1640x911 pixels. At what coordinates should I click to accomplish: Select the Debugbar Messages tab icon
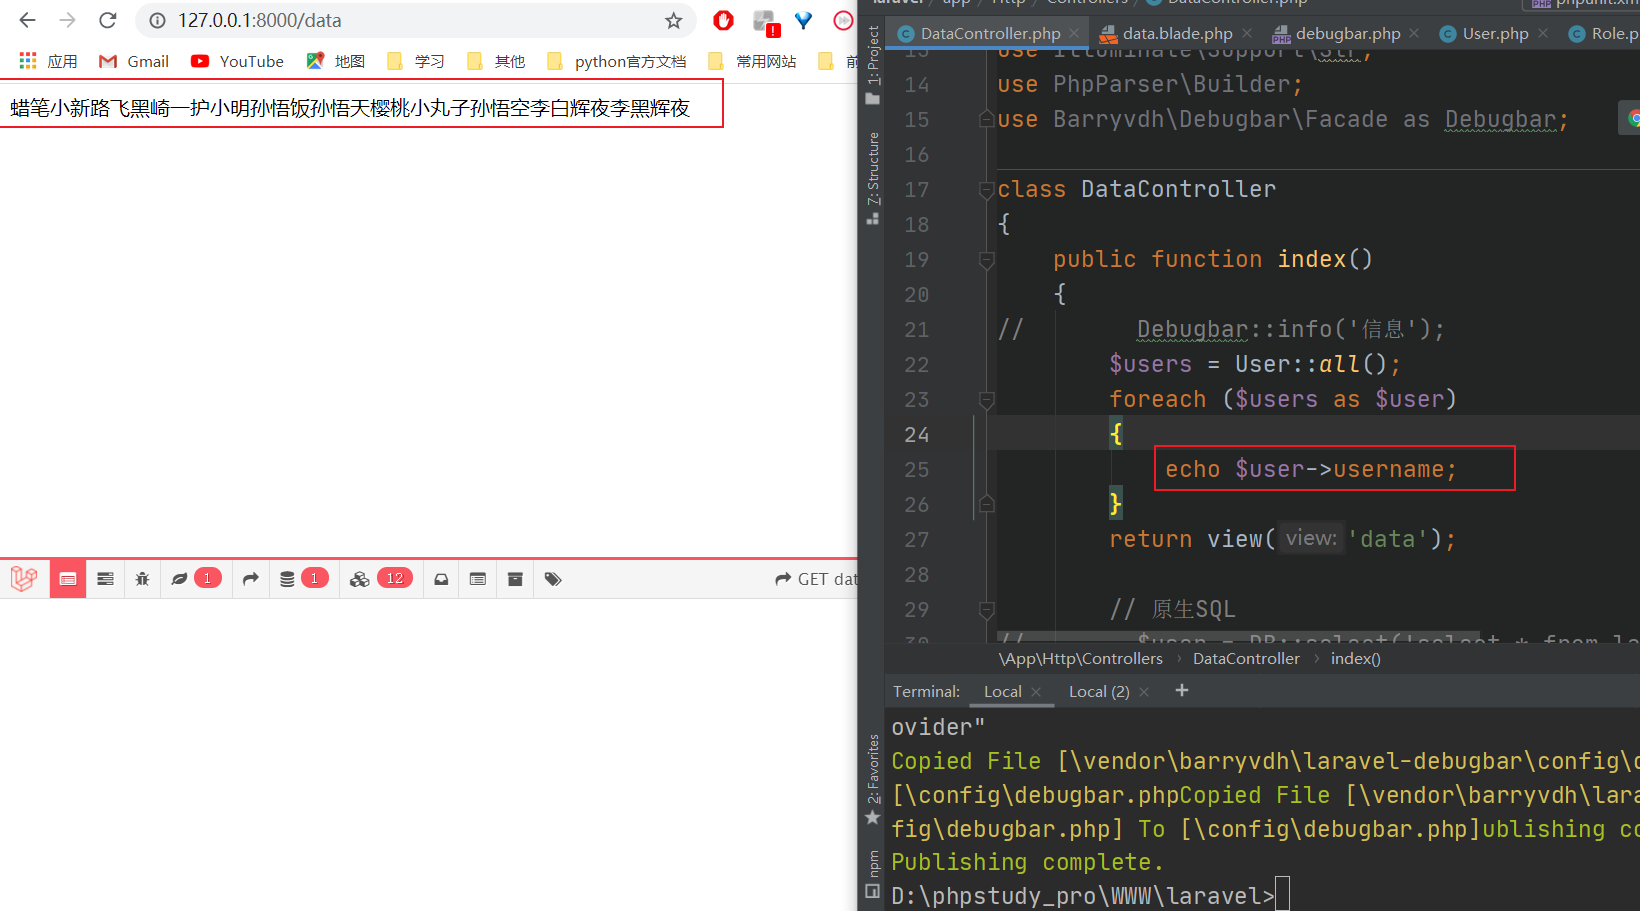68,579
